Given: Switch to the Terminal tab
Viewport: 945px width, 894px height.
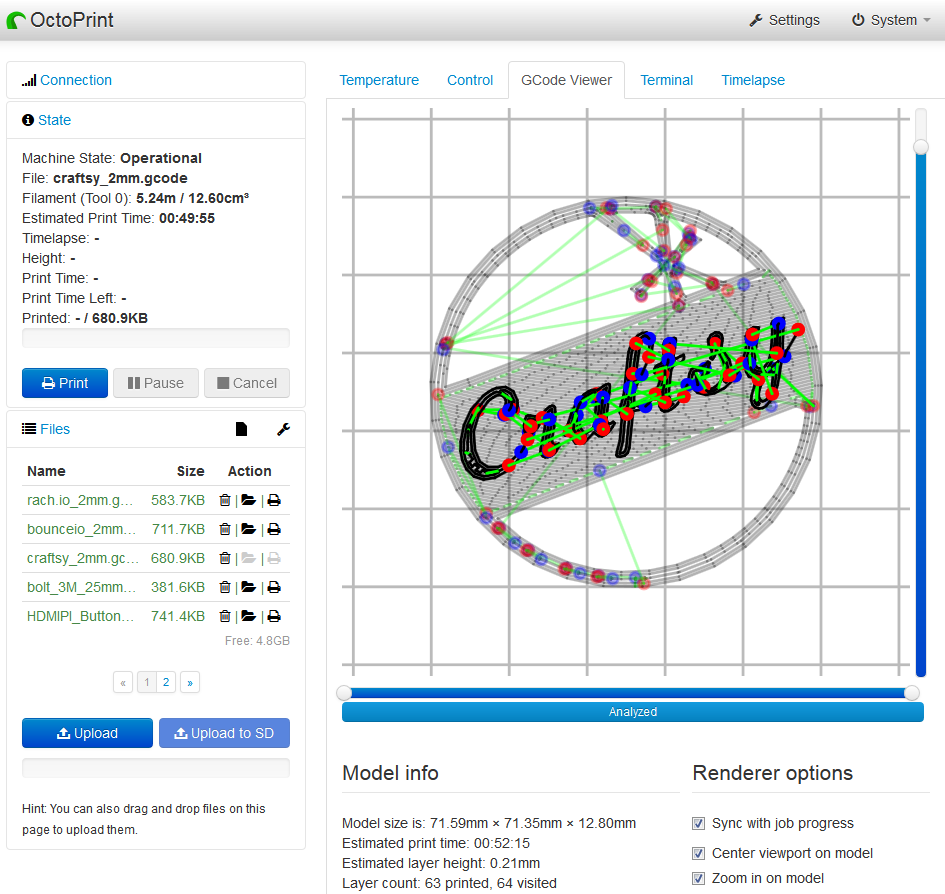Looking at the screenshot, I should pos(667,80).
